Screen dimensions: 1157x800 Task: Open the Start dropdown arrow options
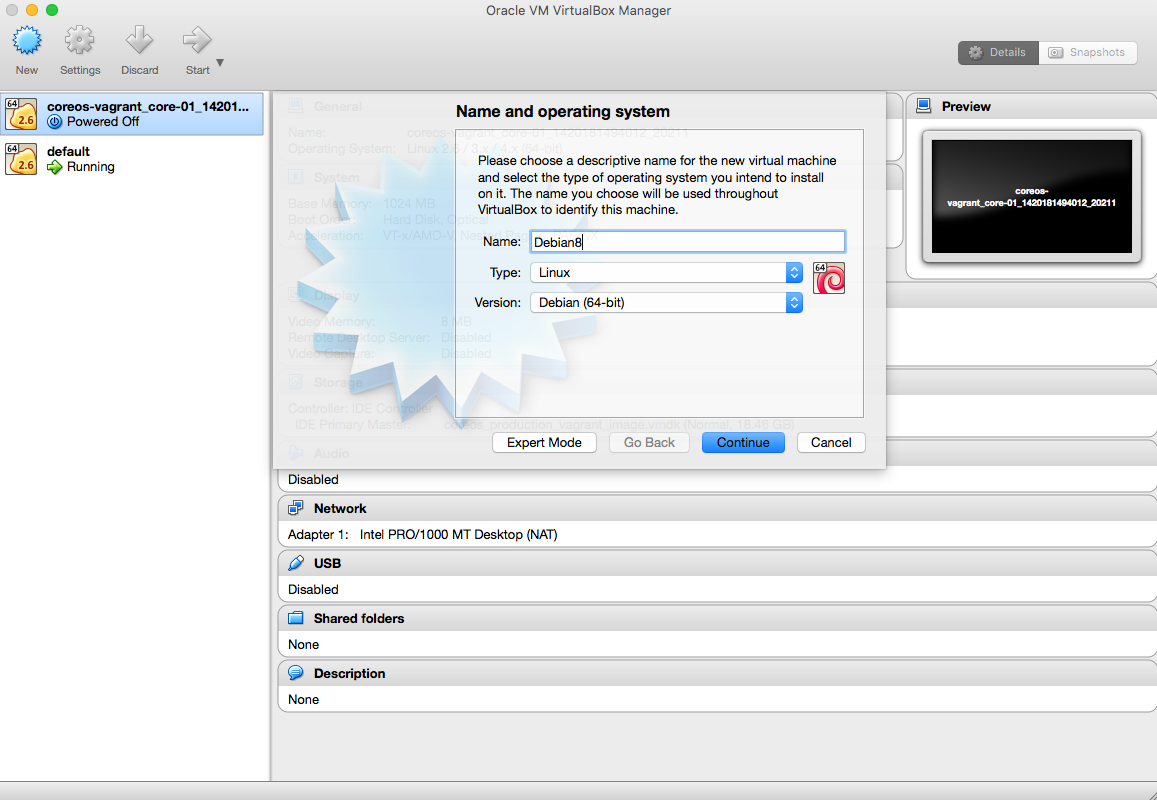[220, 63]
